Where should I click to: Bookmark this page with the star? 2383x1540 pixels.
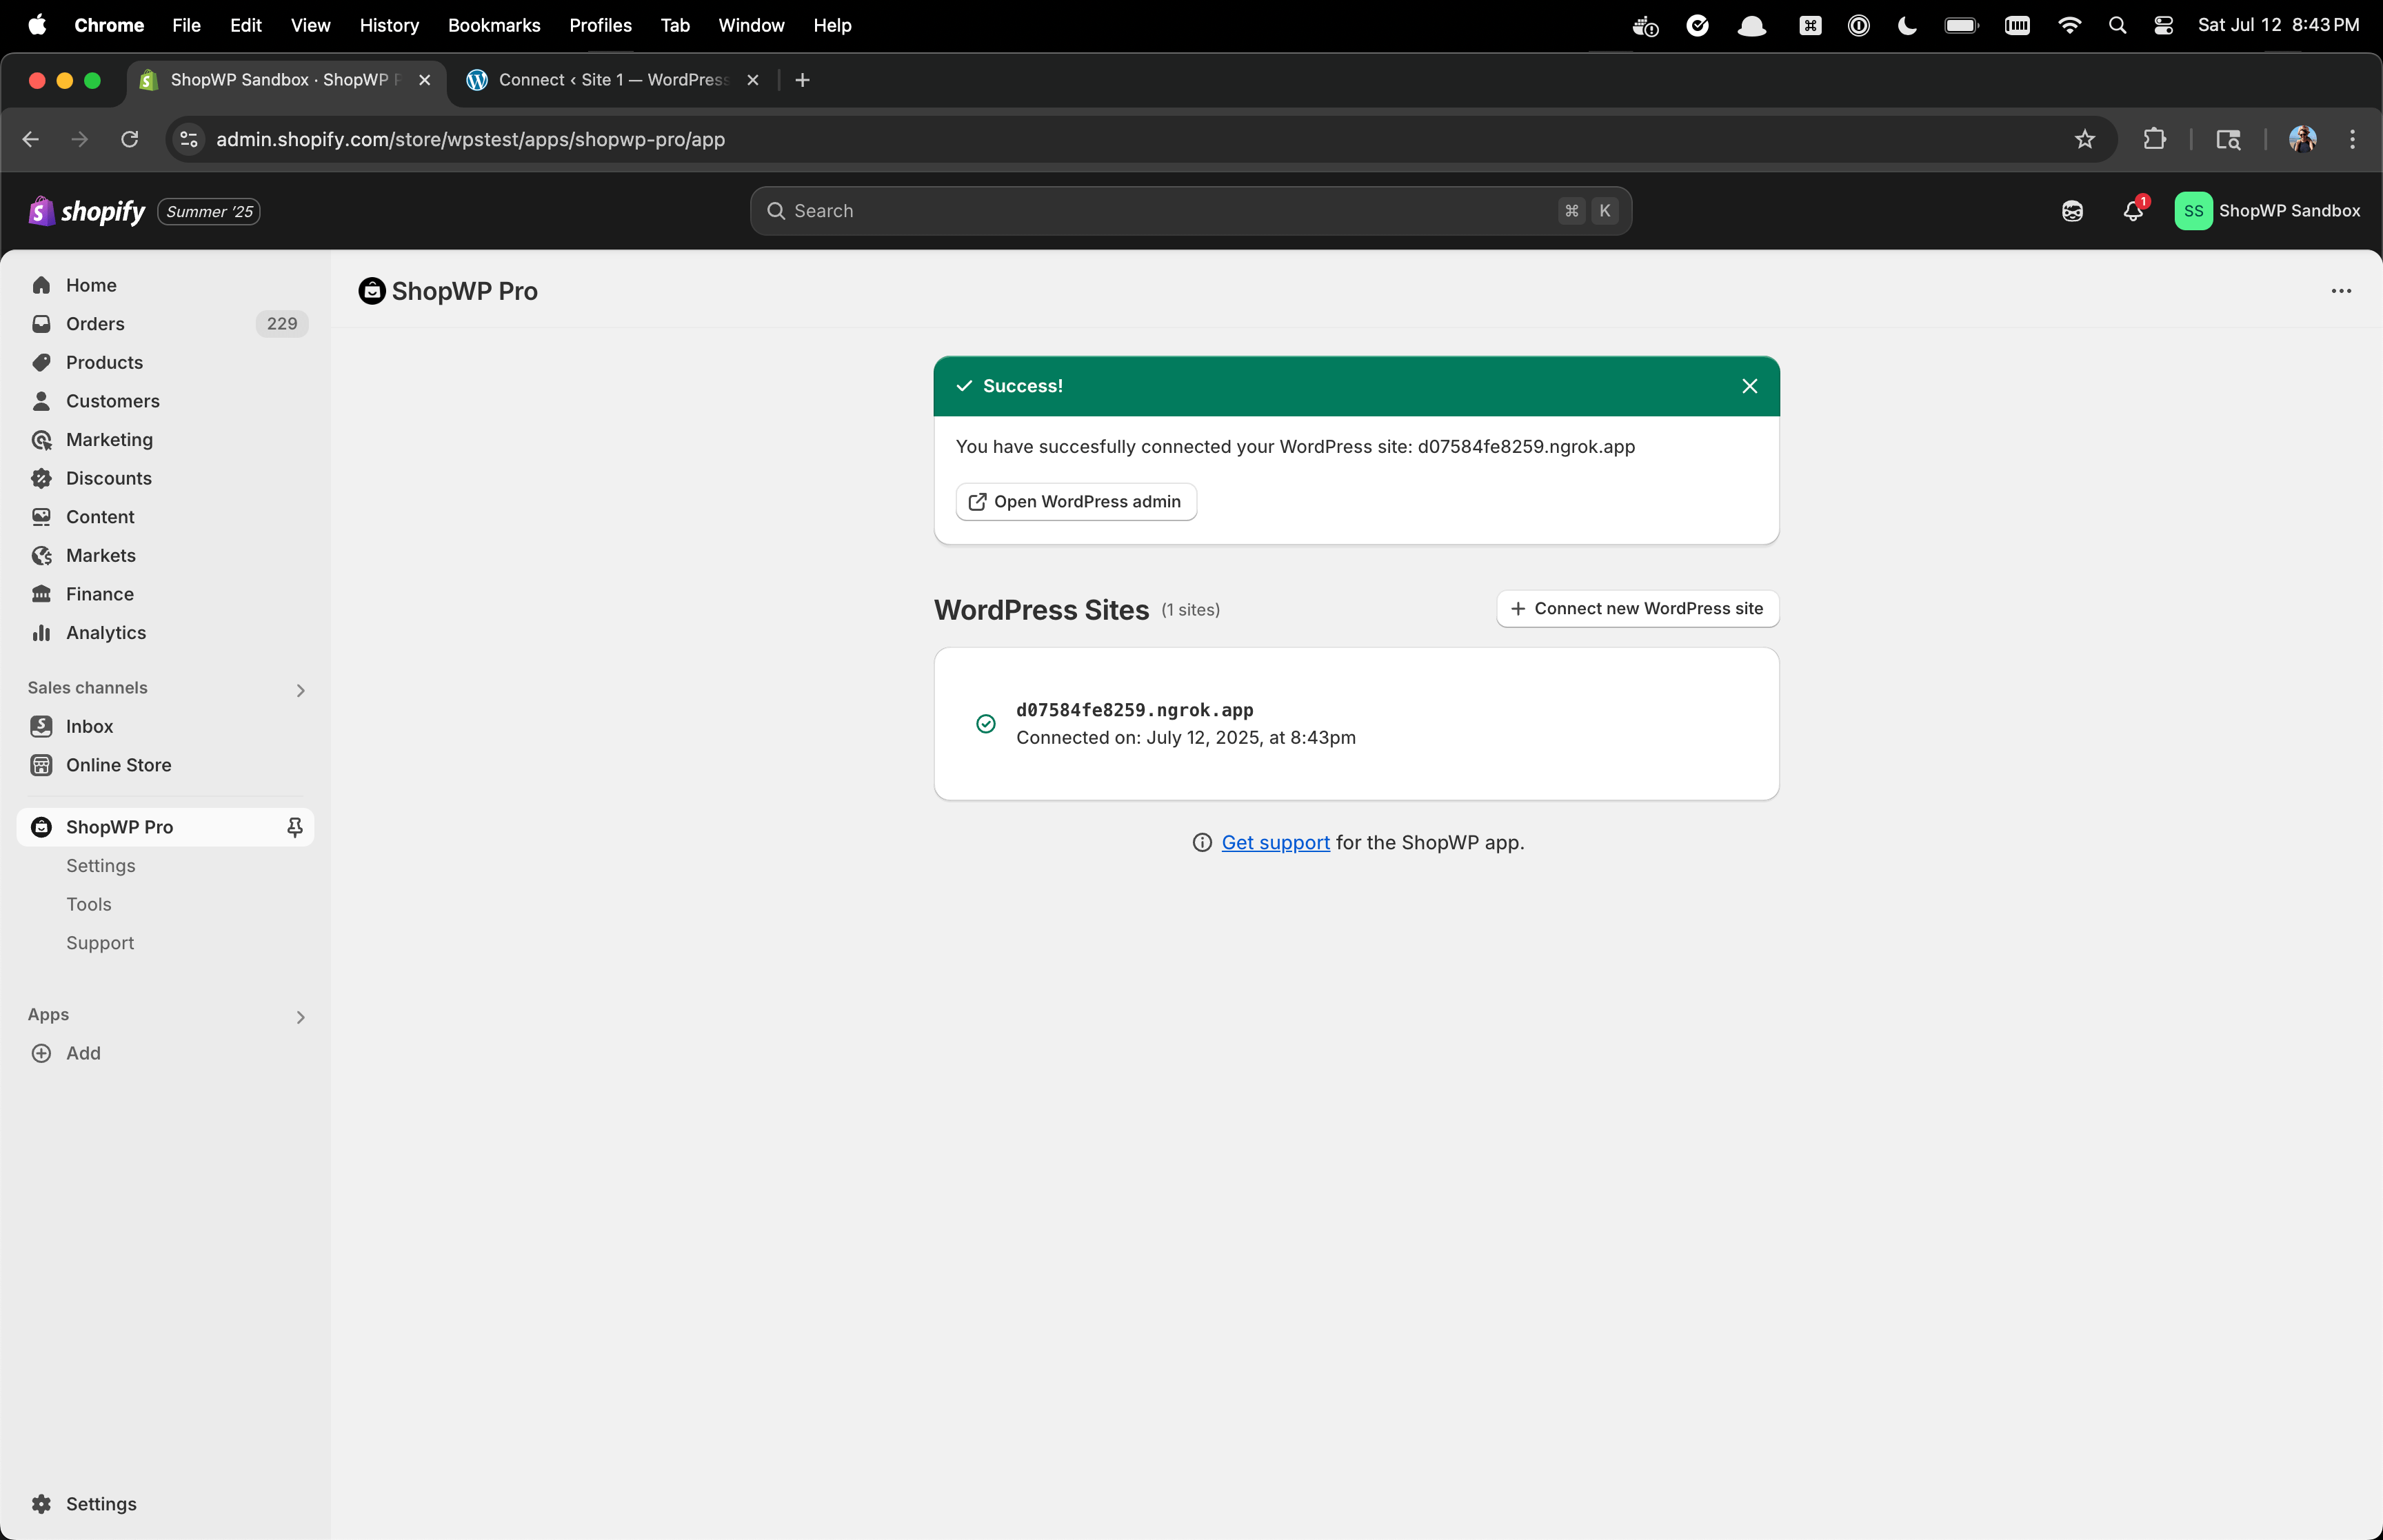(2084, 140)
